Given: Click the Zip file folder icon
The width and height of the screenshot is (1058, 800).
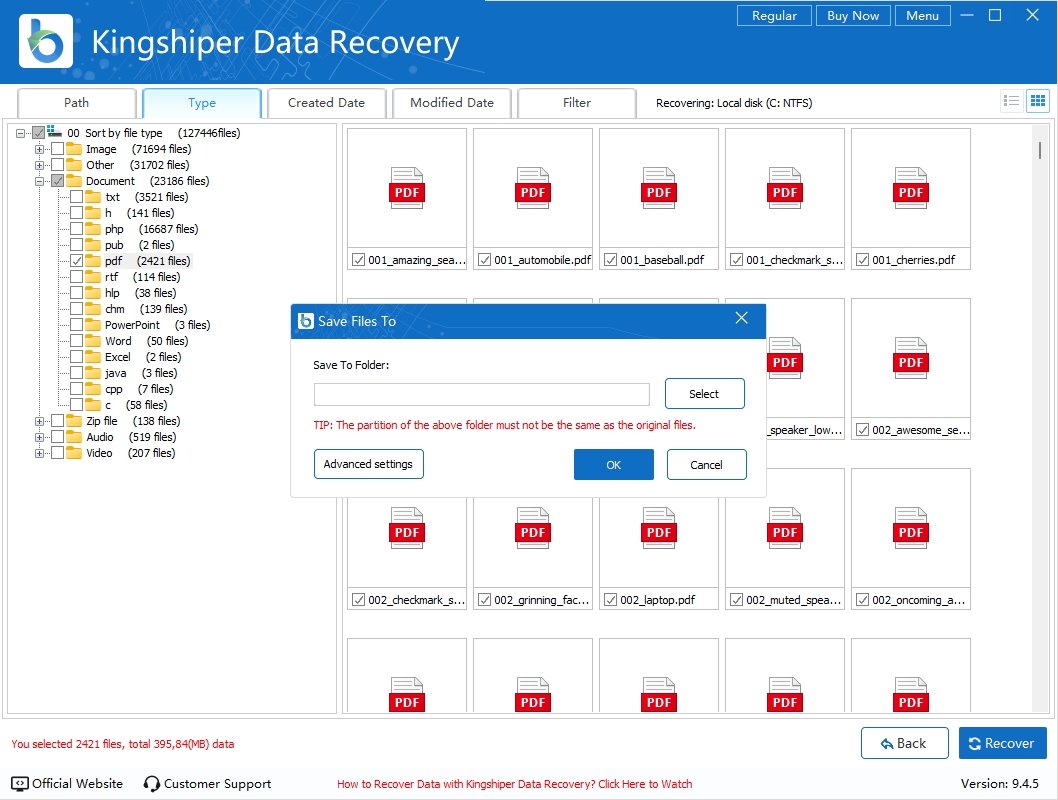Looking at the screenshot, I should point(74,421).
